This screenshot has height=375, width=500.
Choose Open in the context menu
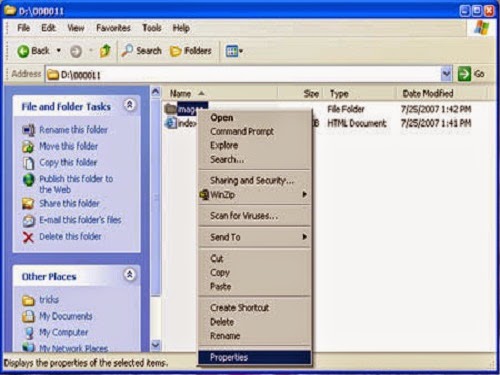tap(255, 118)
